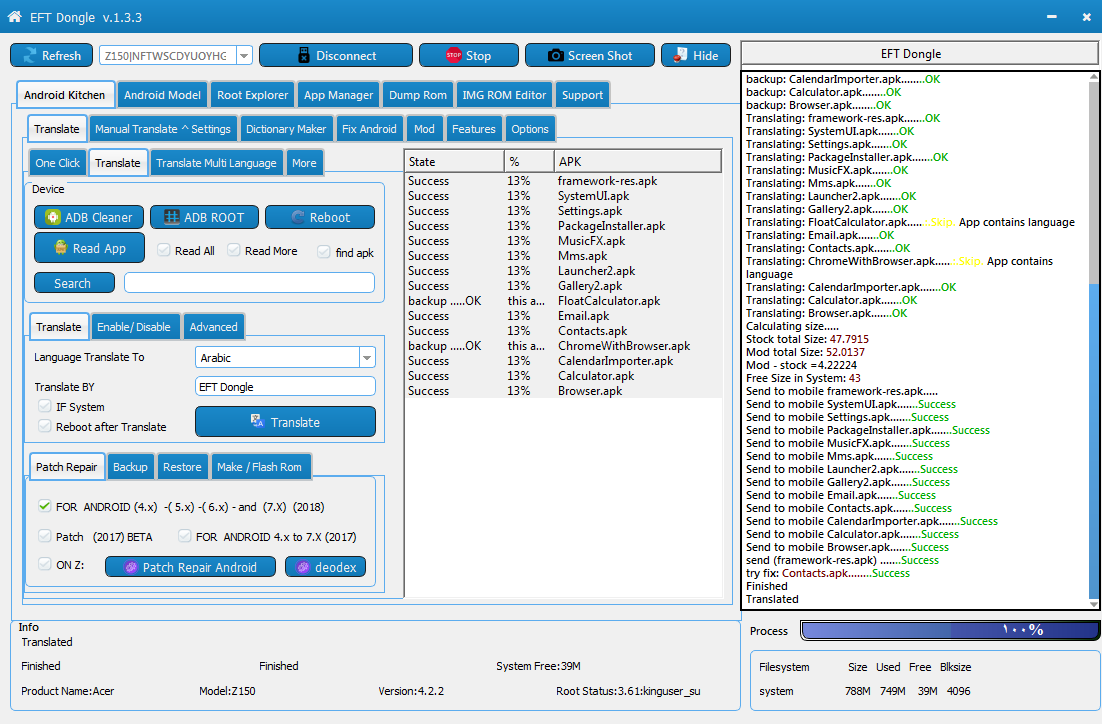Screen dimensions: 1102x724
Task: Enable the IF System checkbox
Action: pos(45,406)
